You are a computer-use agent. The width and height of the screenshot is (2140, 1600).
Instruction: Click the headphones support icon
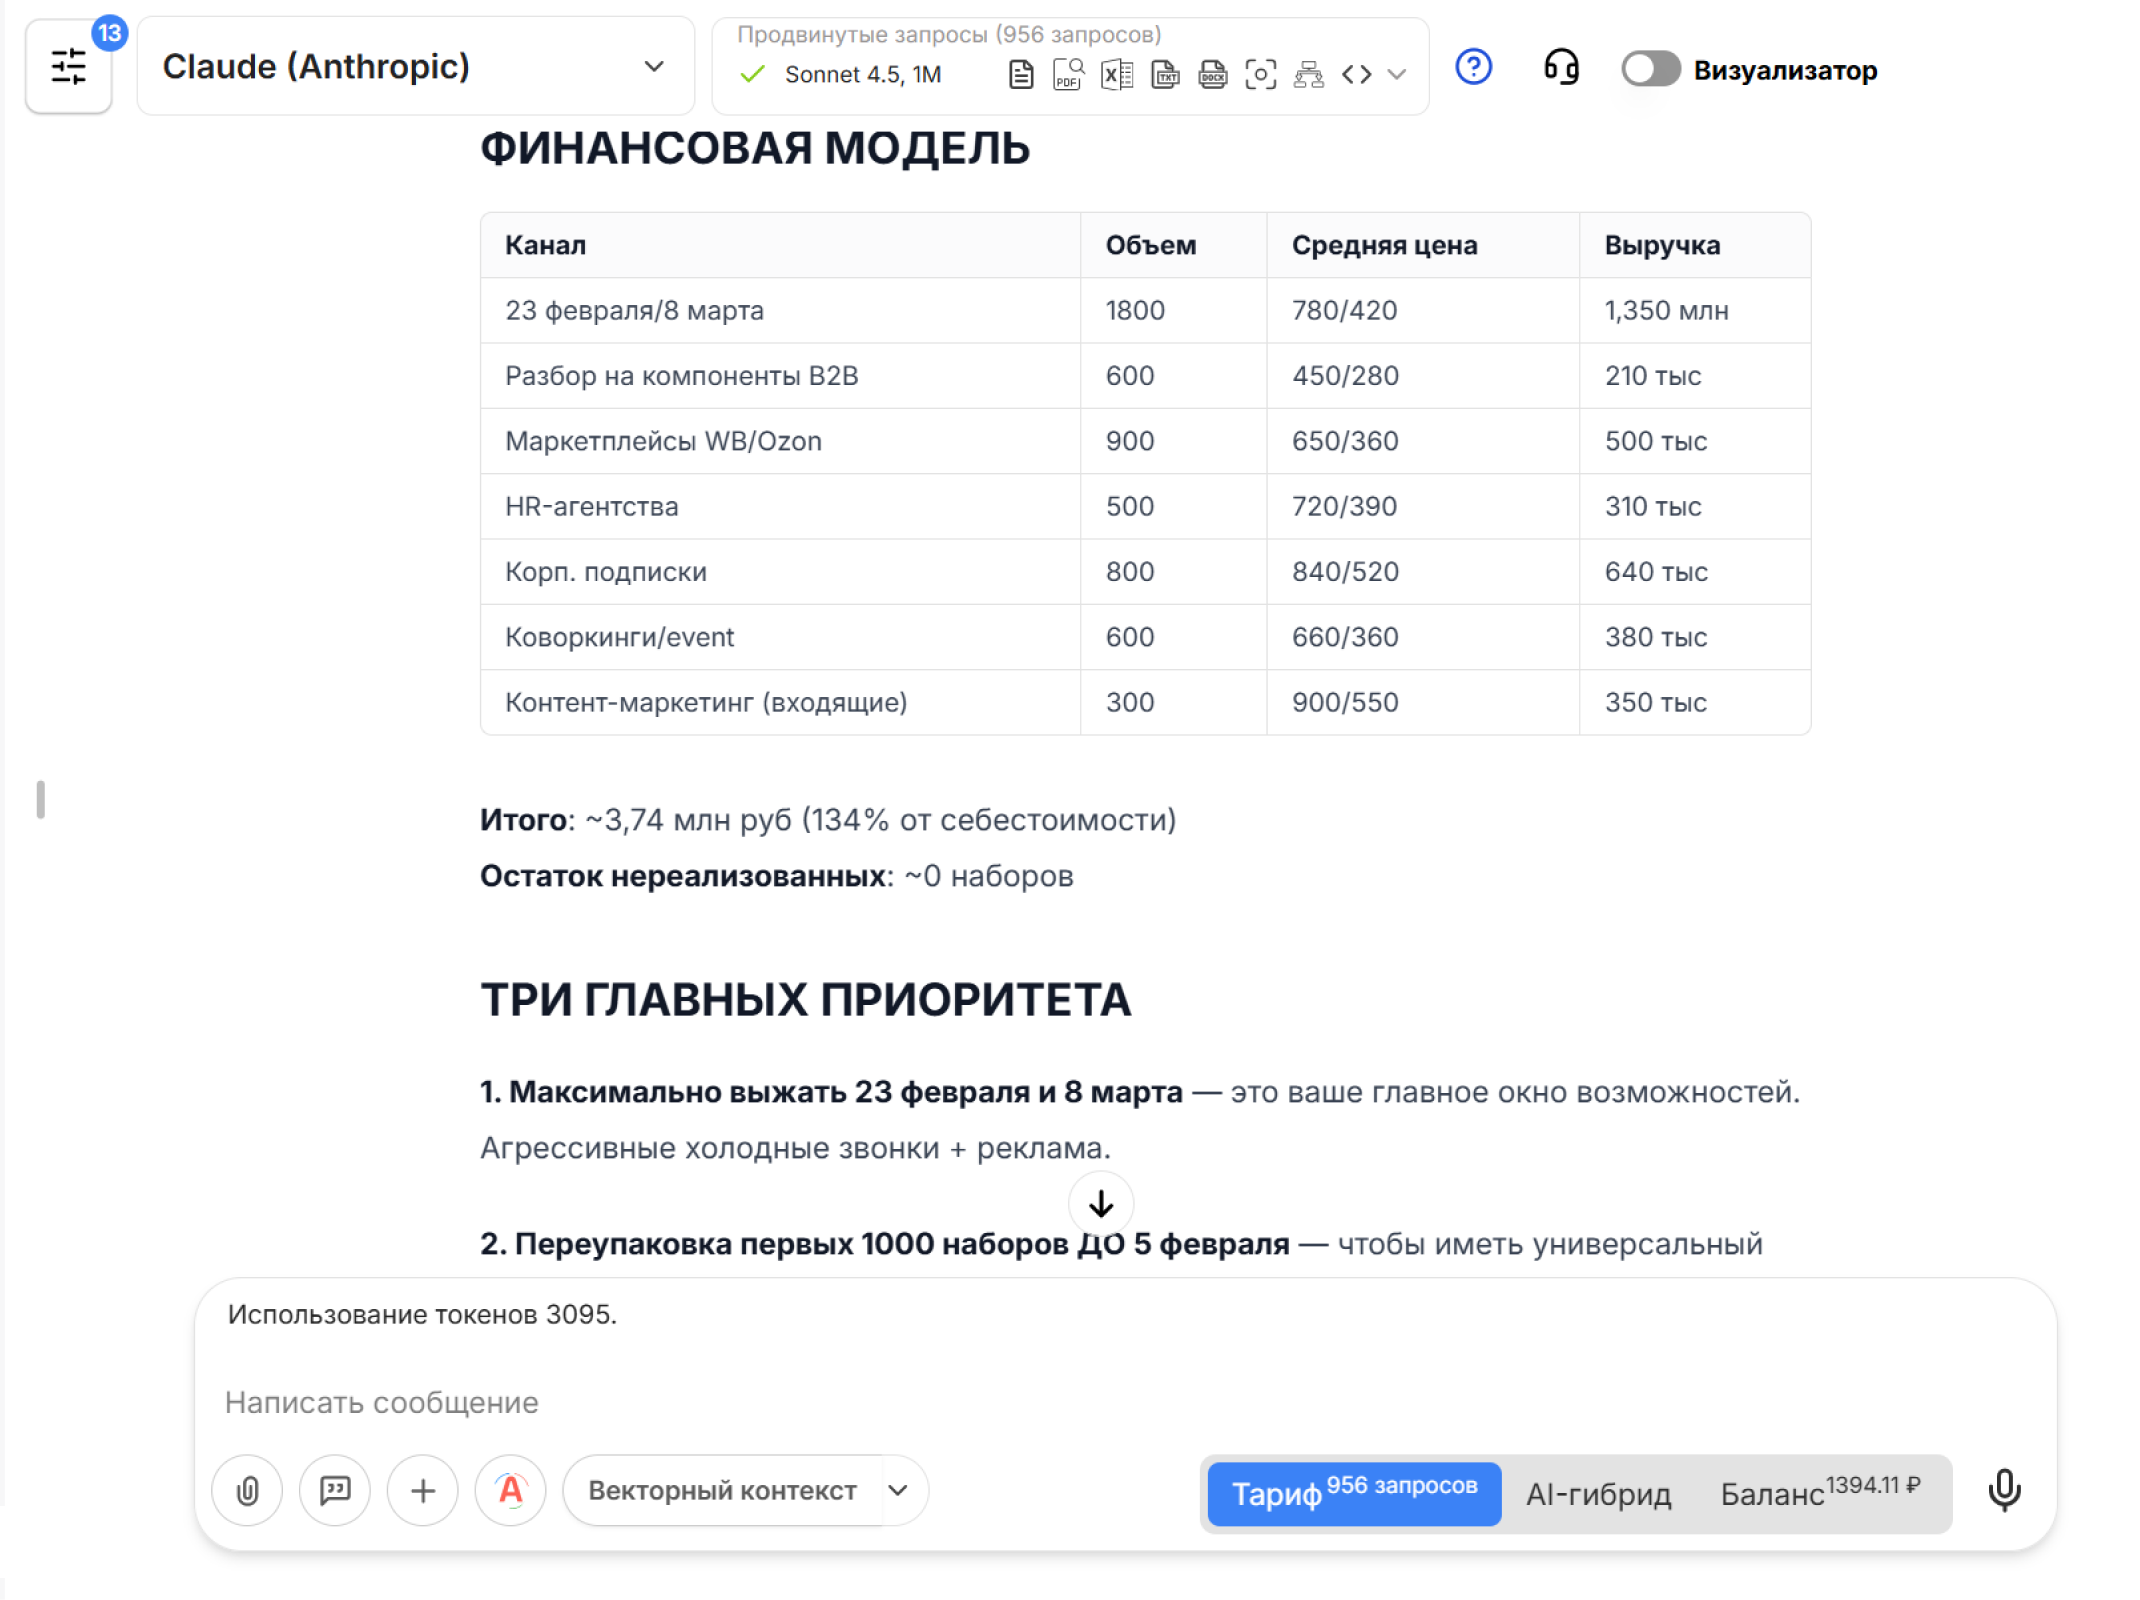(1561, 68)
